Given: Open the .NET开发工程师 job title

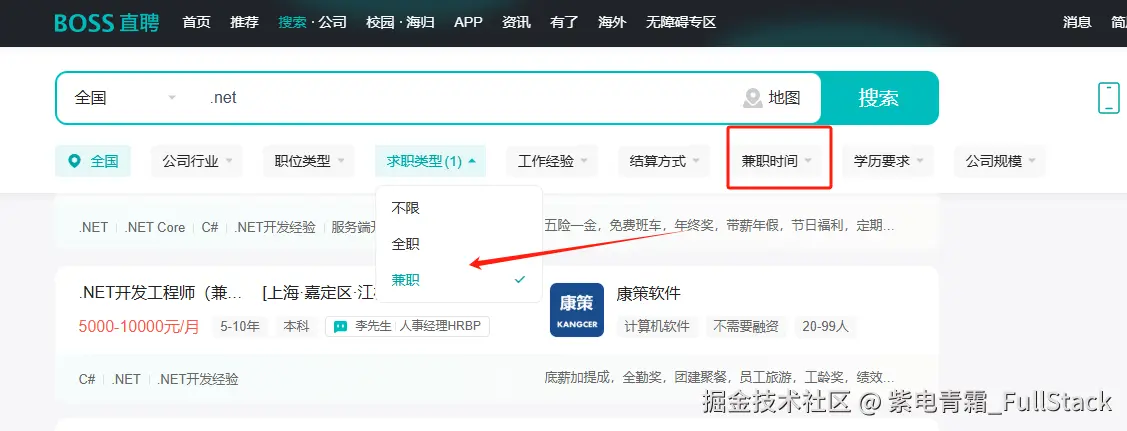Looking at the screenshot, I should point(162,293).
